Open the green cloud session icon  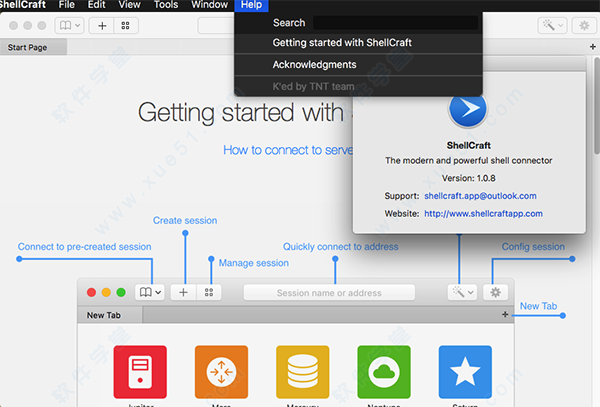click(384, 372)
